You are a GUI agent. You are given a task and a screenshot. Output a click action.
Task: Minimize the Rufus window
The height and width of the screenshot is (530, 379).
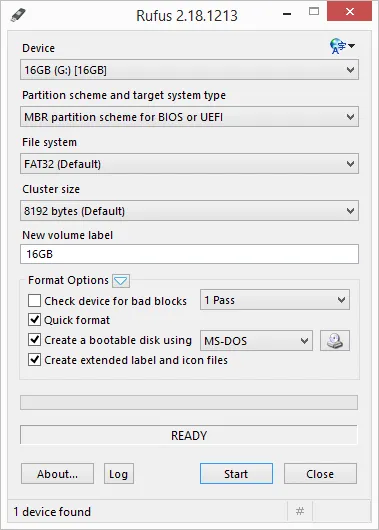tap(287, 14)
